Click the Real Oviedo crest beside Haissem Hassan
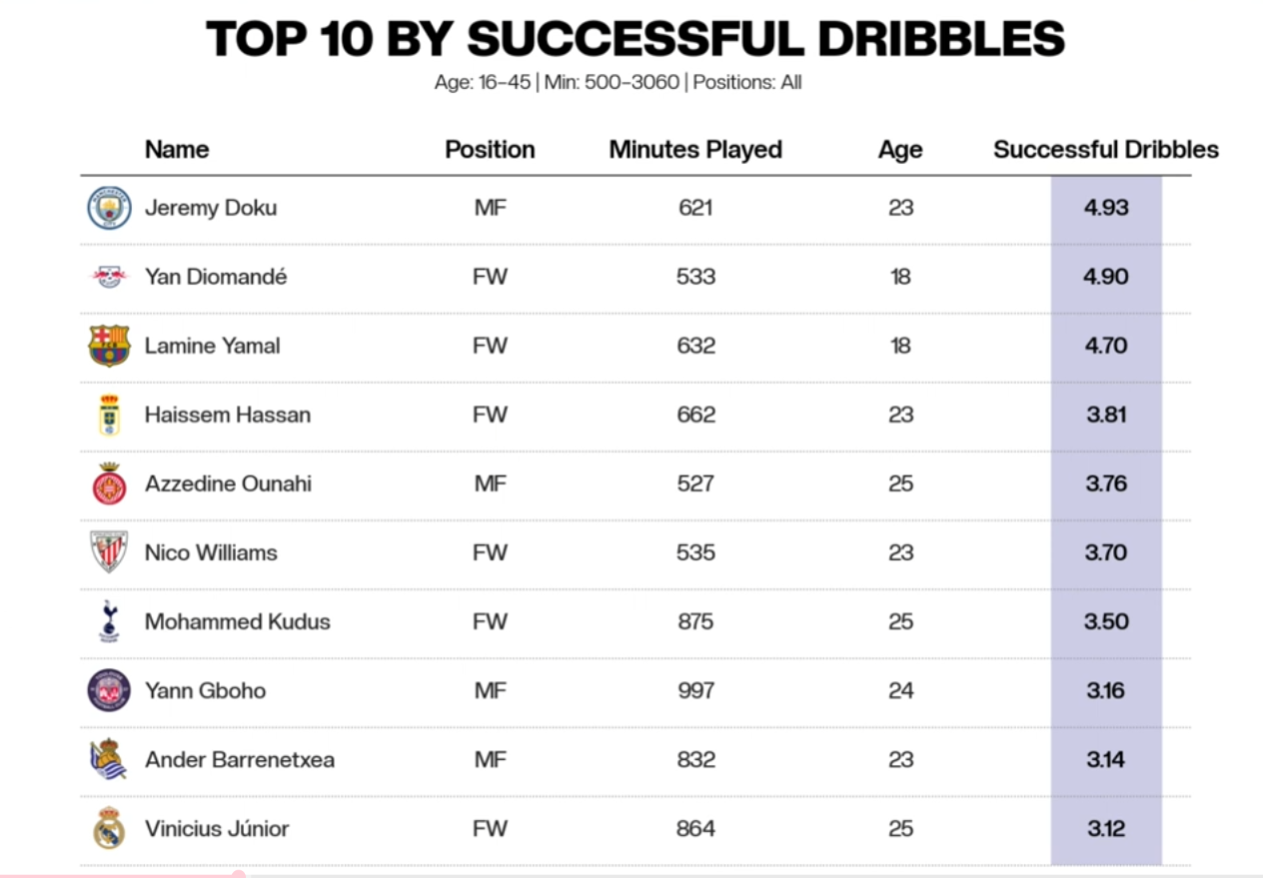1263x878 pixels. pyautogui.click(x=109, y=415)
